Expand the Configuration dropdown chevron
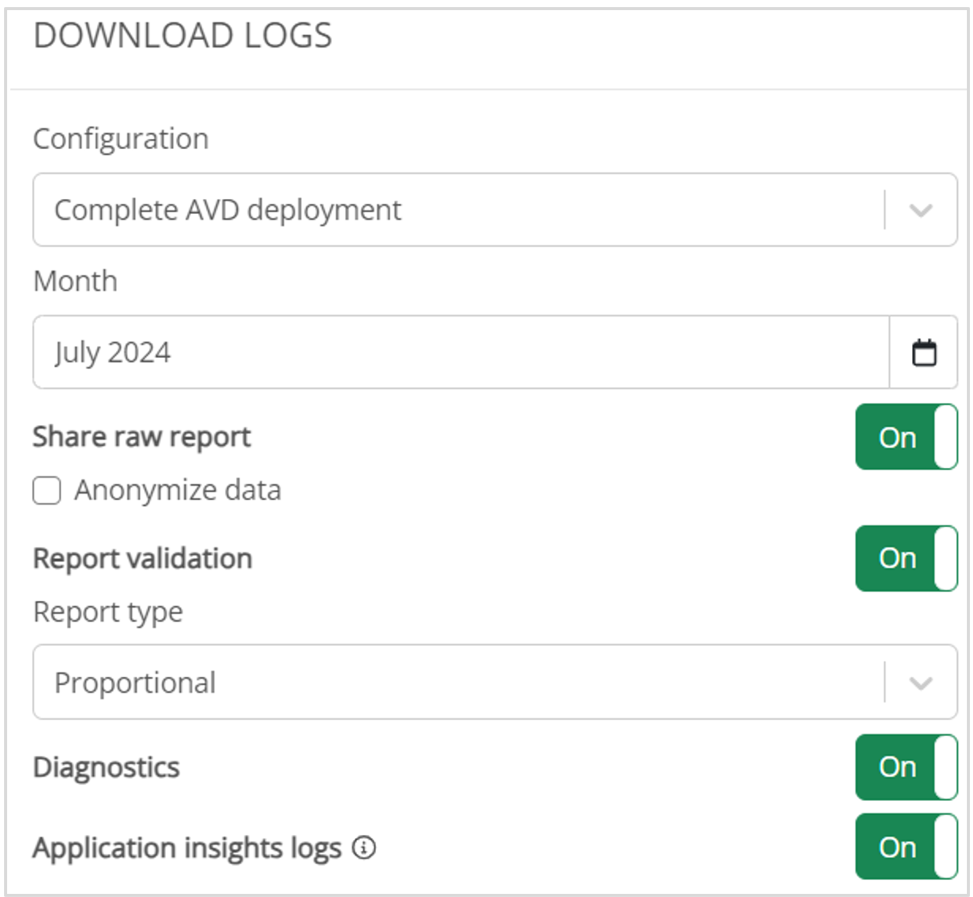 coord(921,210)
